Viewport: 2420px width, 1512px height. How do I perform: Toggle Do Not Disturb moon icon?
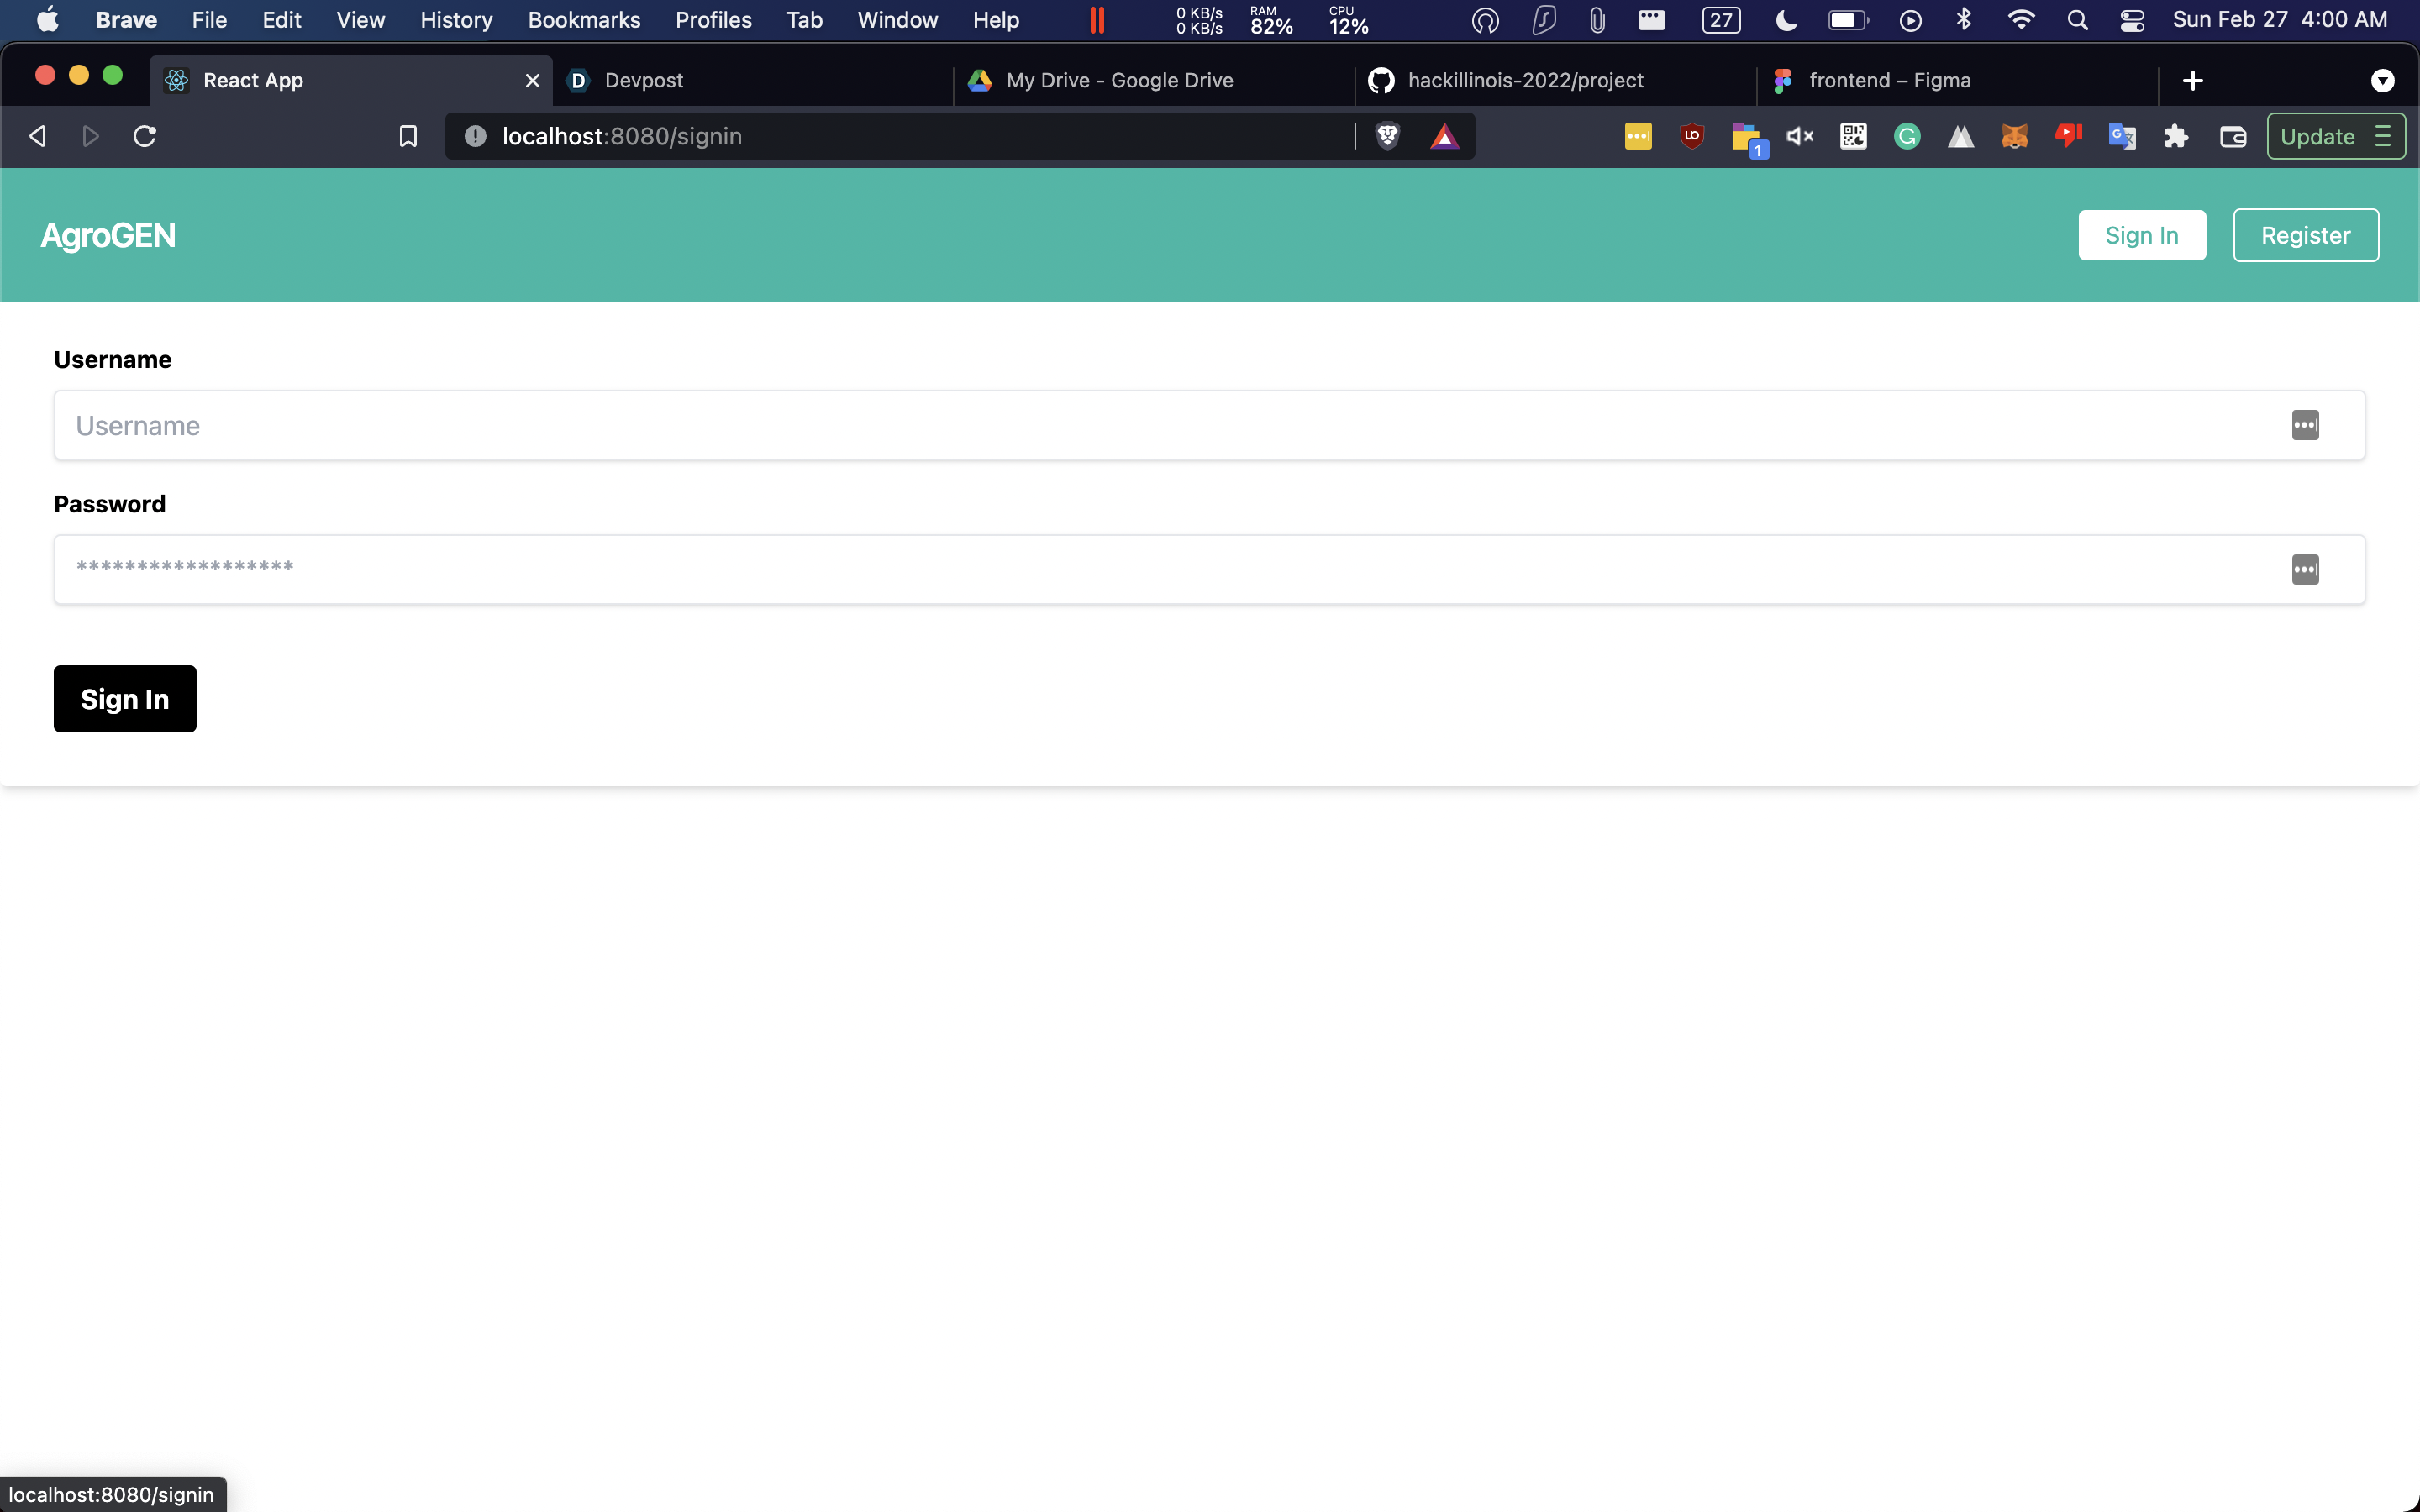[x=1786, y=20]
